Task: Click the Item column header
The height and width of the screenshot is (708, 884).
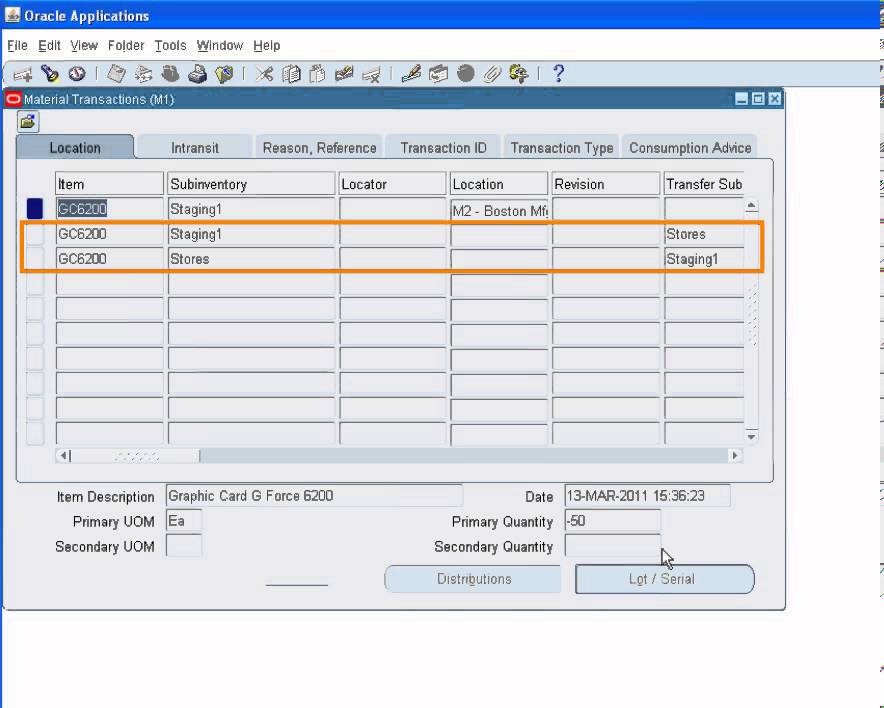Action: click(109, 184)
